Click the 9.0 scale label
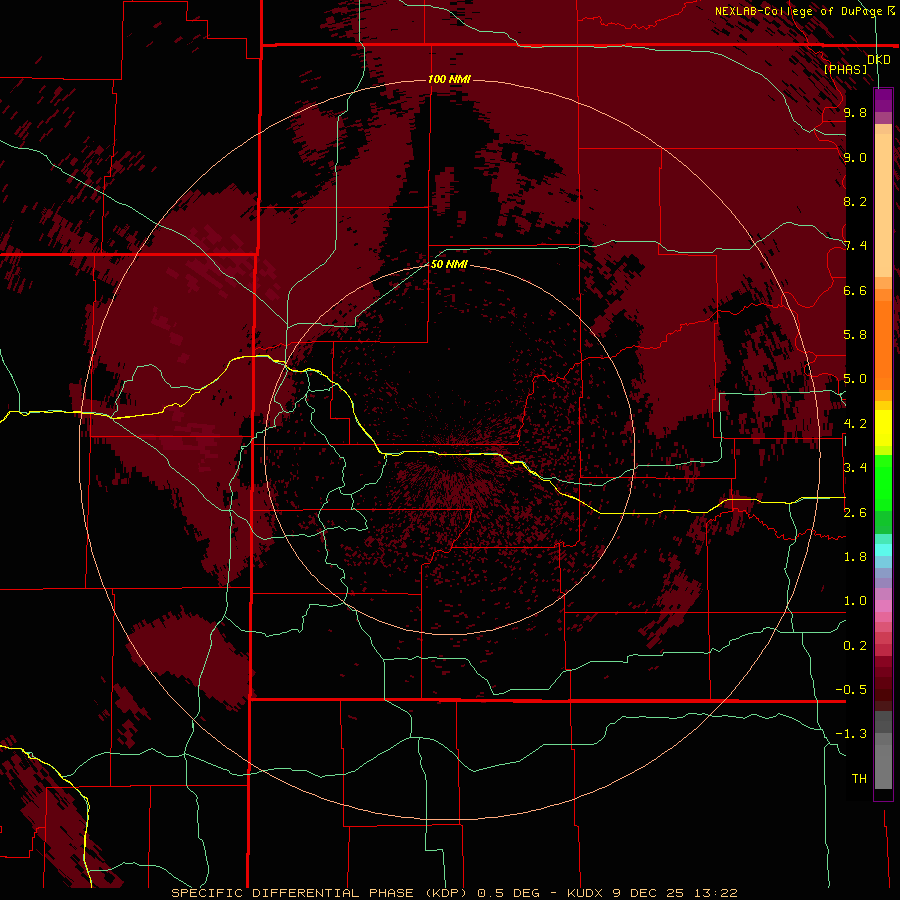 pos(855,157)
